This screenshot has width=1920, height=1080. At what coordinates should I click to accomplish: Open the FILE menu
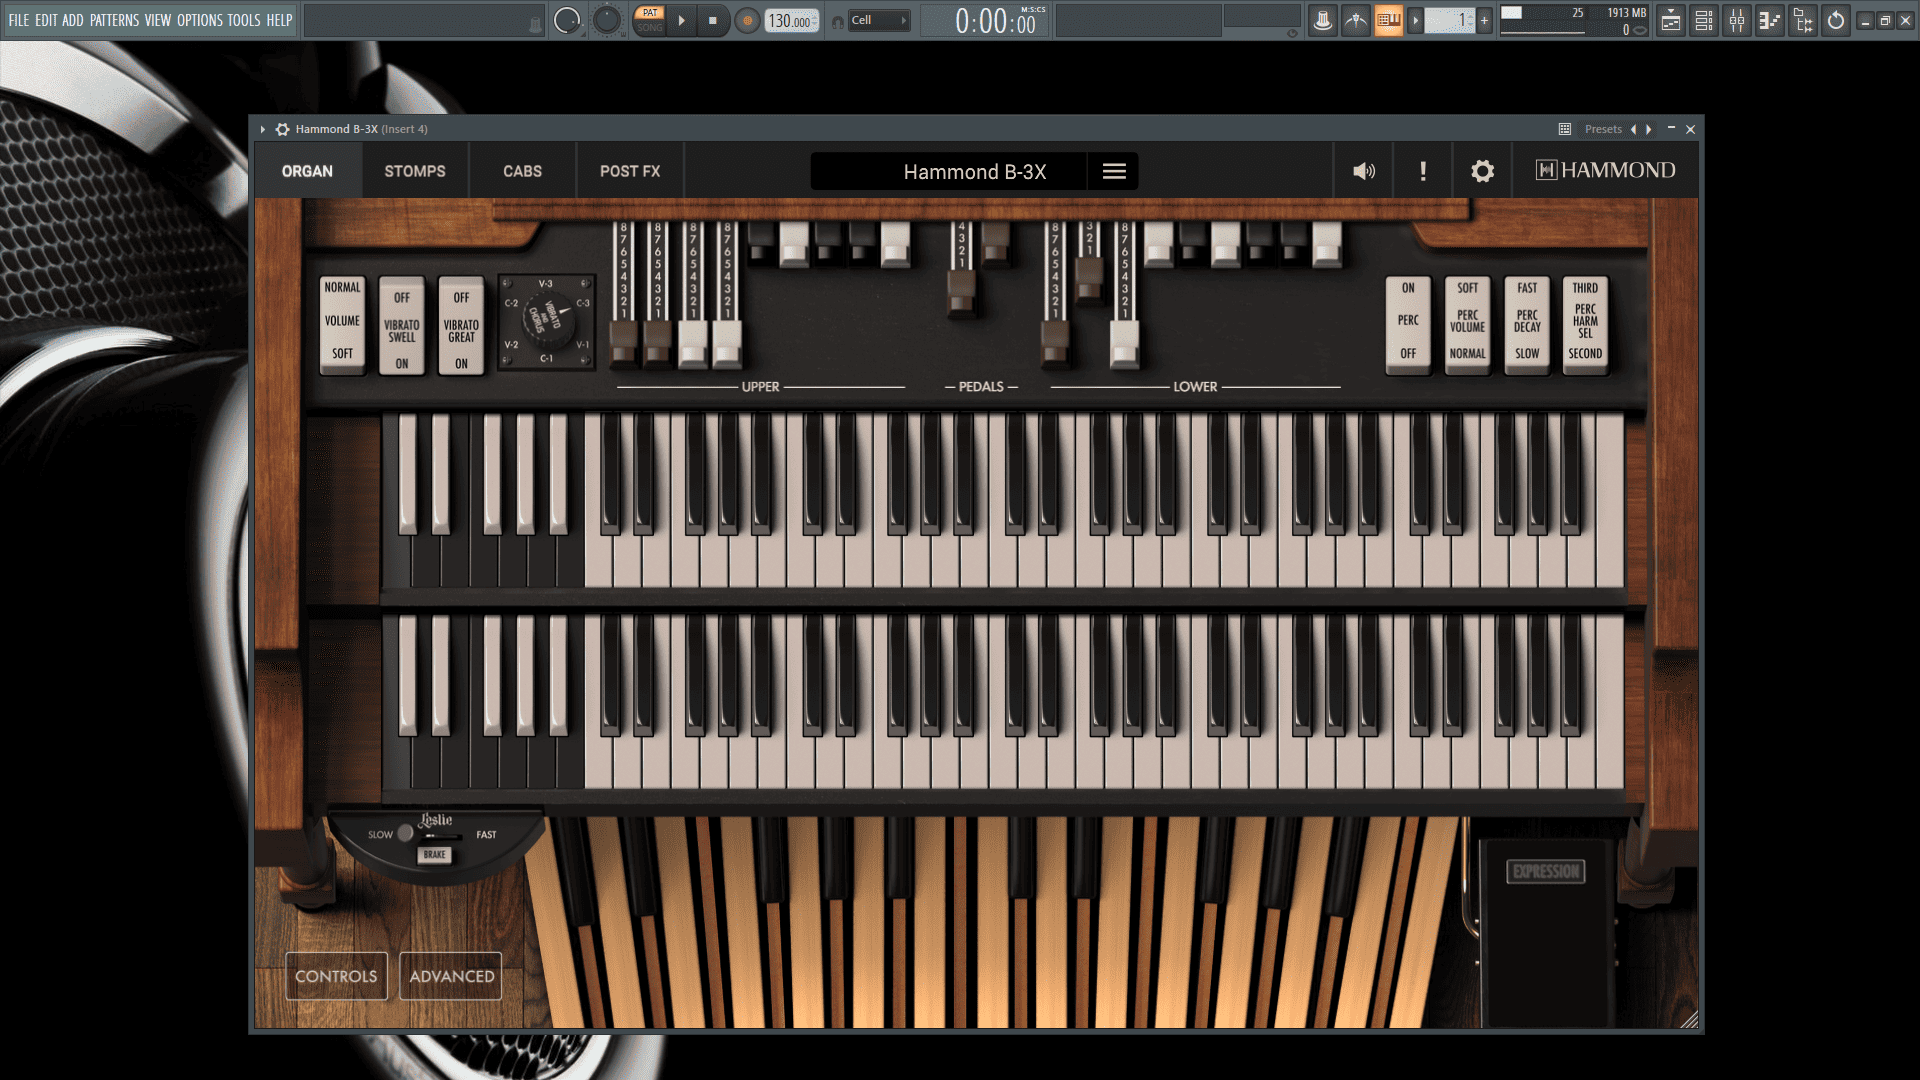[x=19, y=20]
